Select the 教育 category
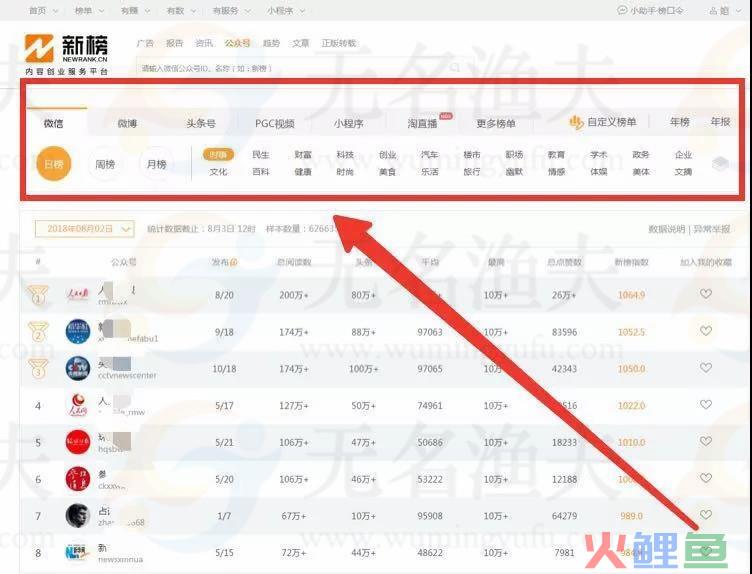This screenshot has height=574, width=752. click(556, 154)
